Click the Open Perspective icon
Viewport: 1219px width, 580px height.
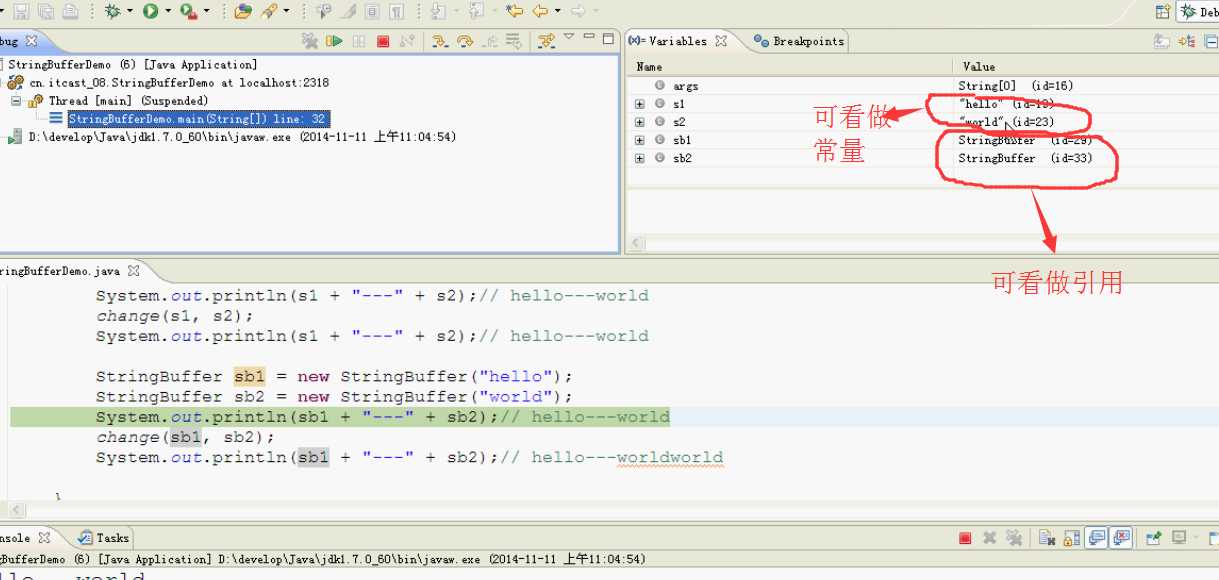pyautogui.click(x=1163, y=12)
